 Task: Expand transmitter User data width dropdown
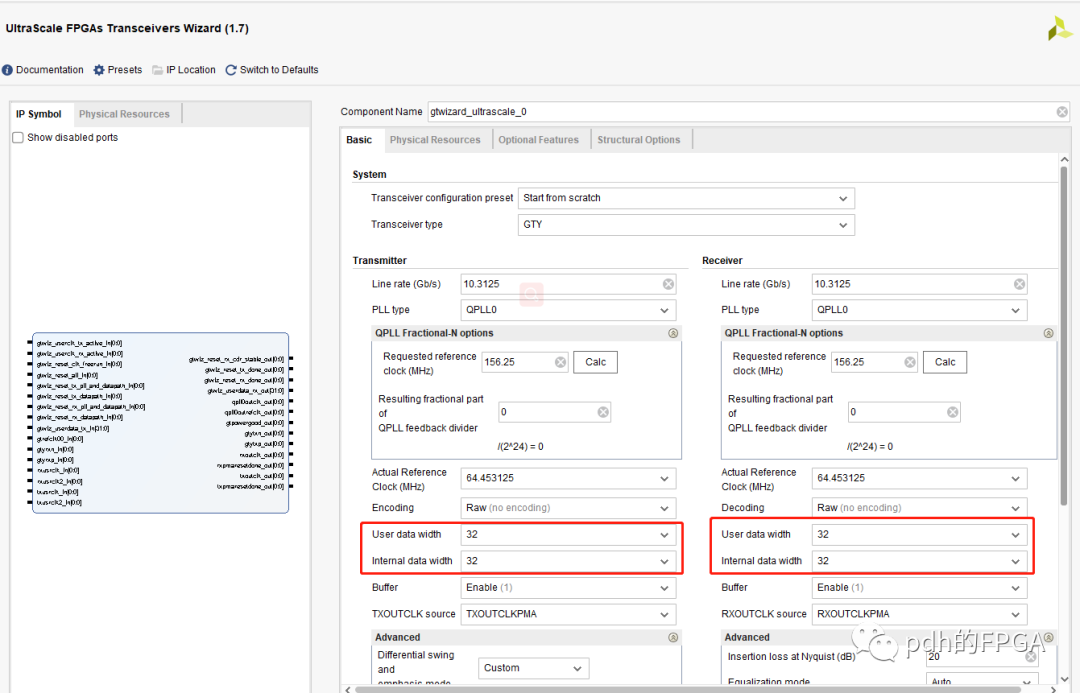pos(568,535)
